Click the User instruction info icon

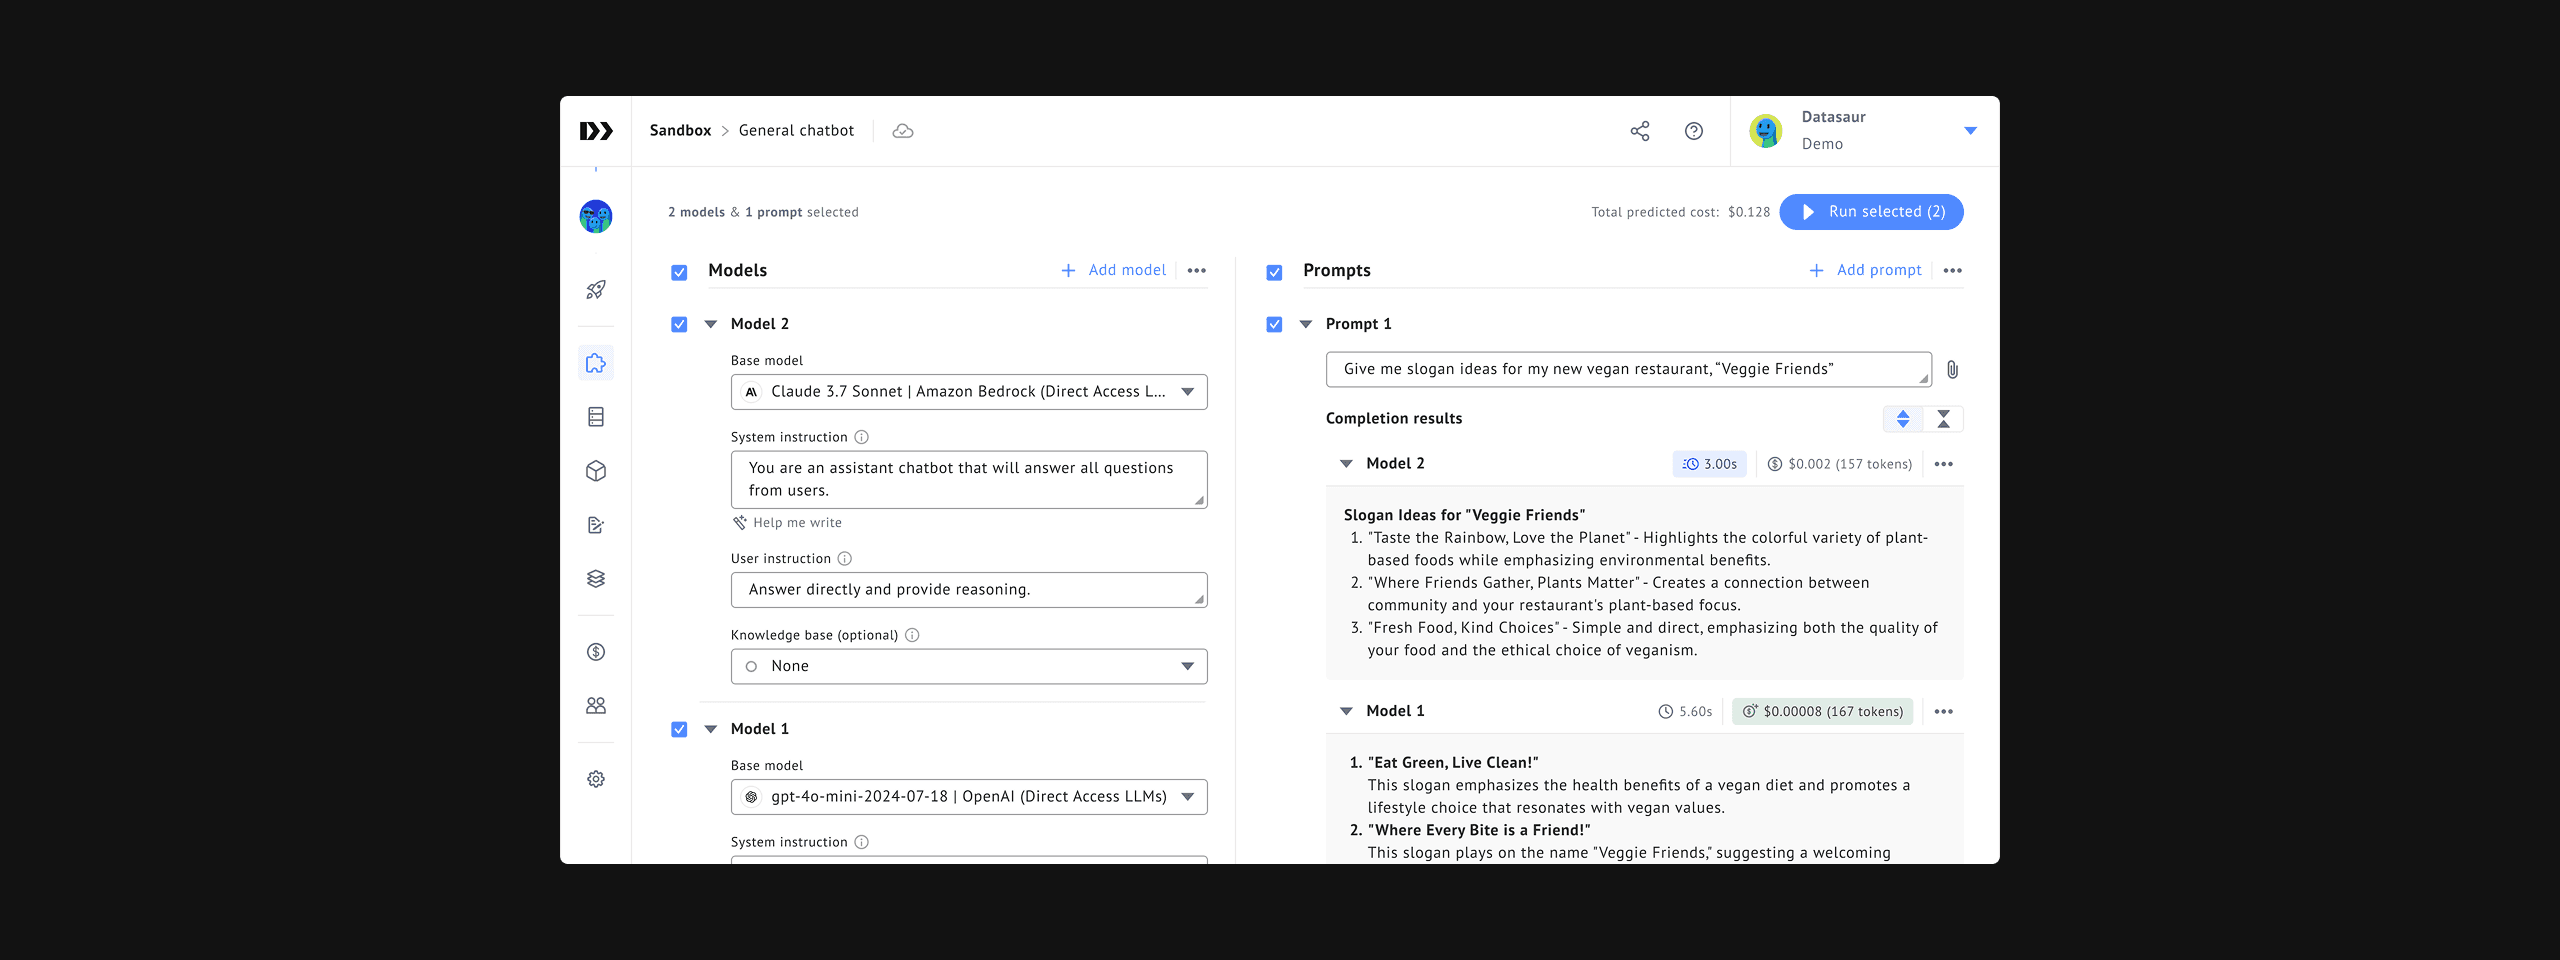click(845, 559)
